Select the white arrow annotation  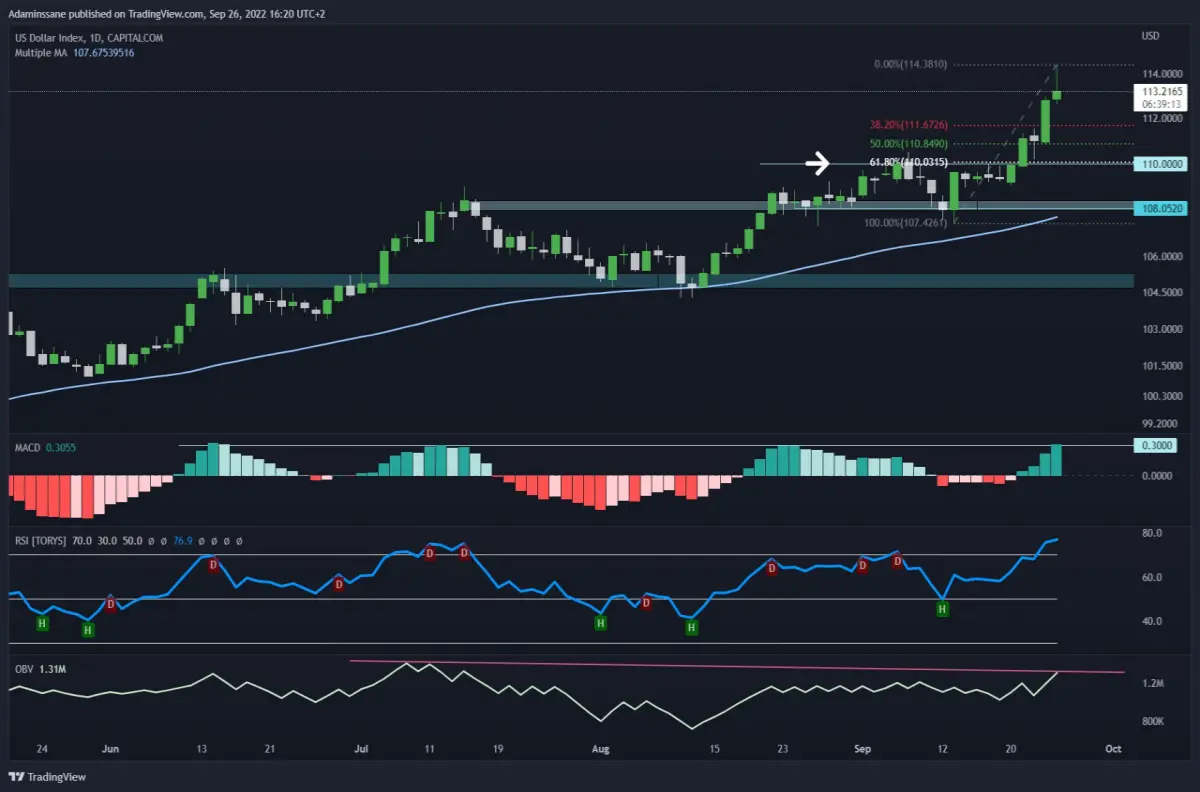tap(820, 163)
